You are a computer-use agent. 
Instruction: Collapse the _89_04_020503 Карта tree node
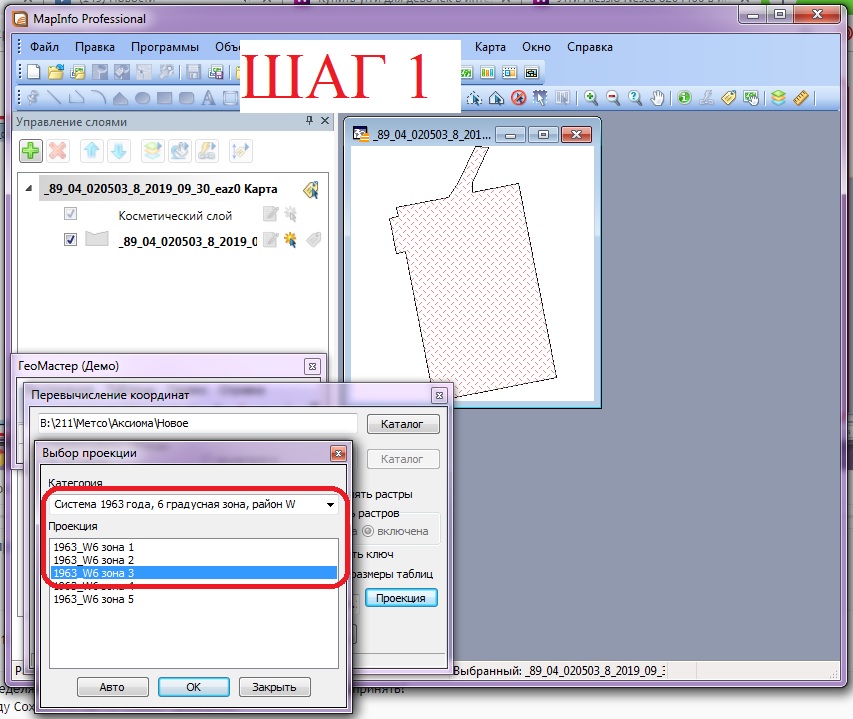coord(27,189)
